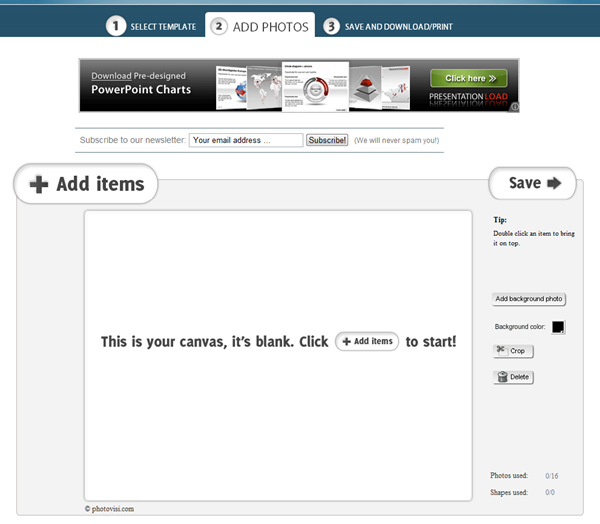The height and width of the screenshot is (524, 600).
Task: Click the Subscribe! button
Action: [327, 140]
